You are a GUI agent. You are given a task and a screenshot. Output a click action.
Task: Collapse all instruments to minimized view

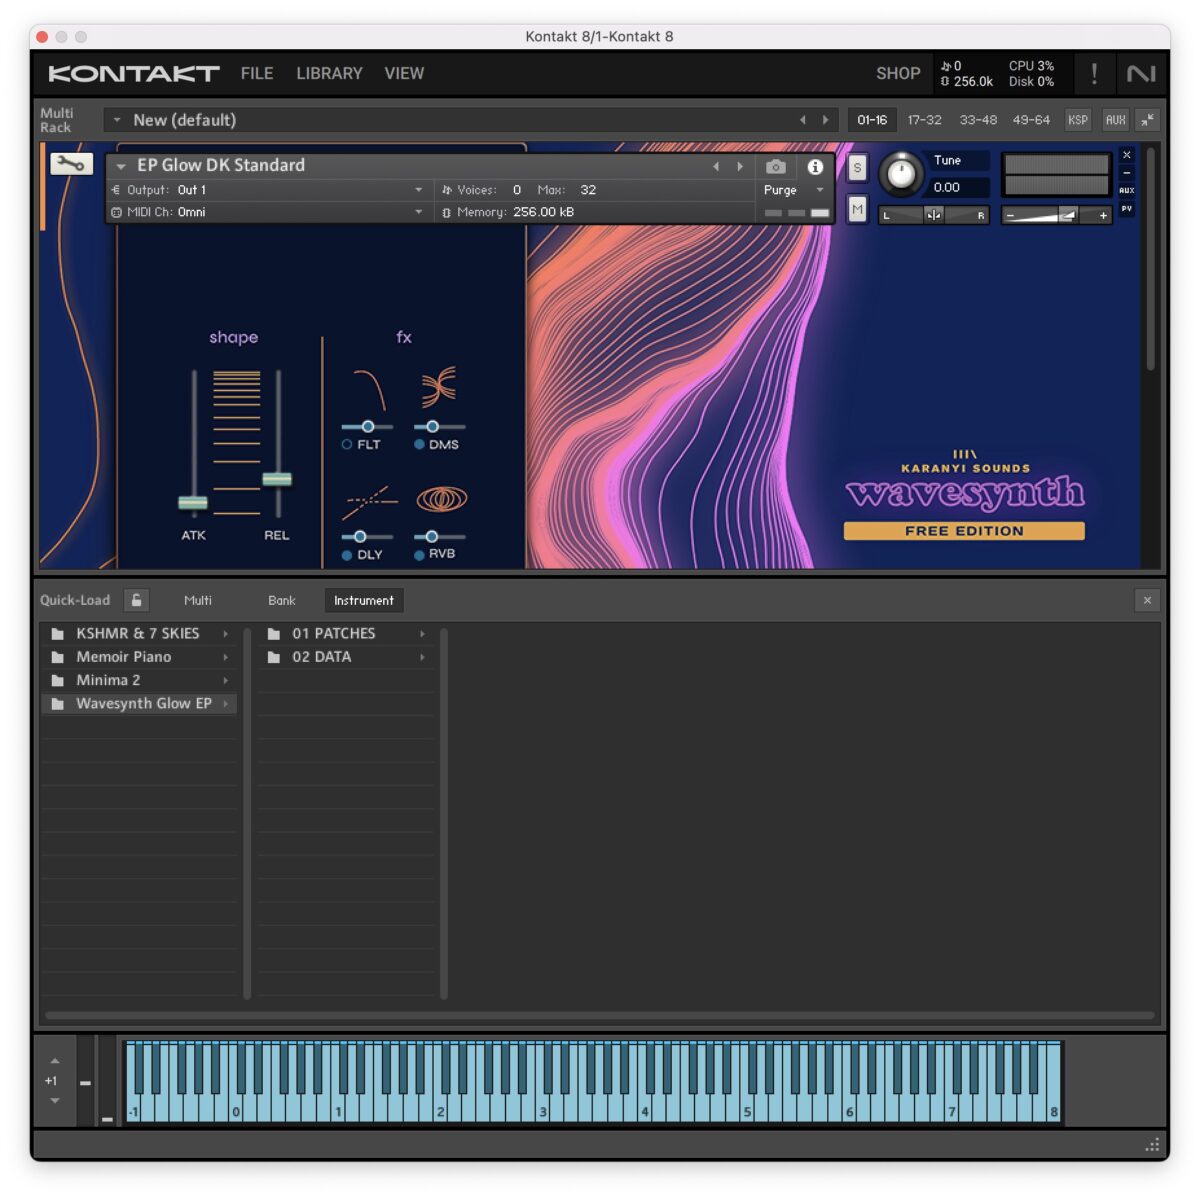pyautogui.click(x=1148, y=120)
